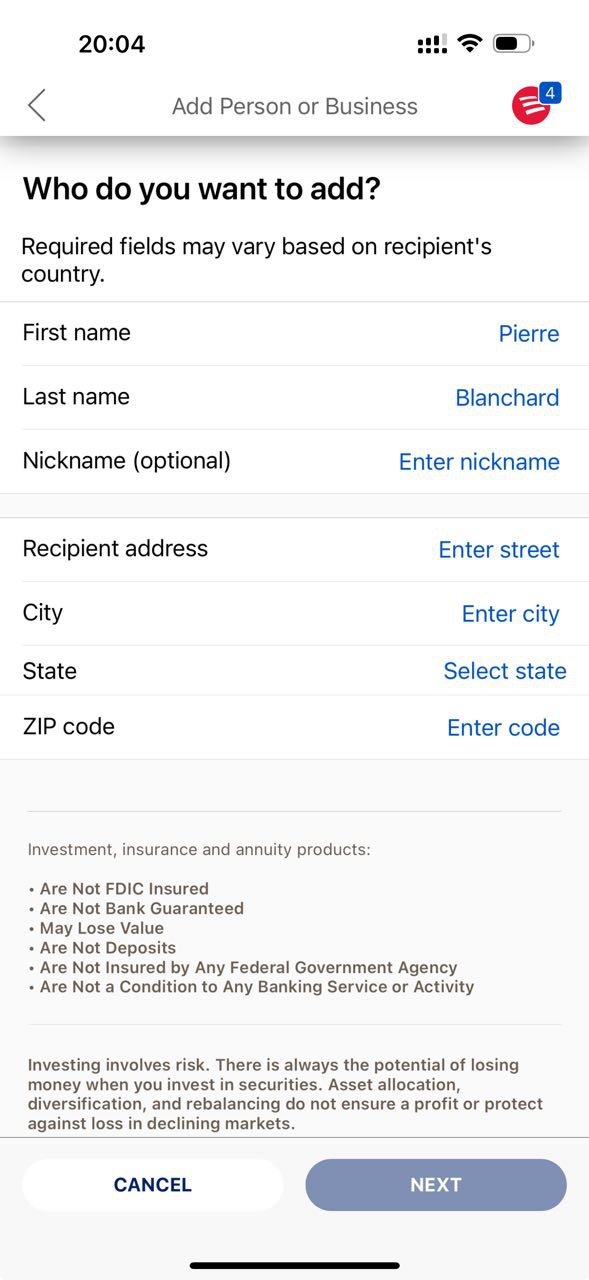Tap the battery indicator icon

[514, 43]
